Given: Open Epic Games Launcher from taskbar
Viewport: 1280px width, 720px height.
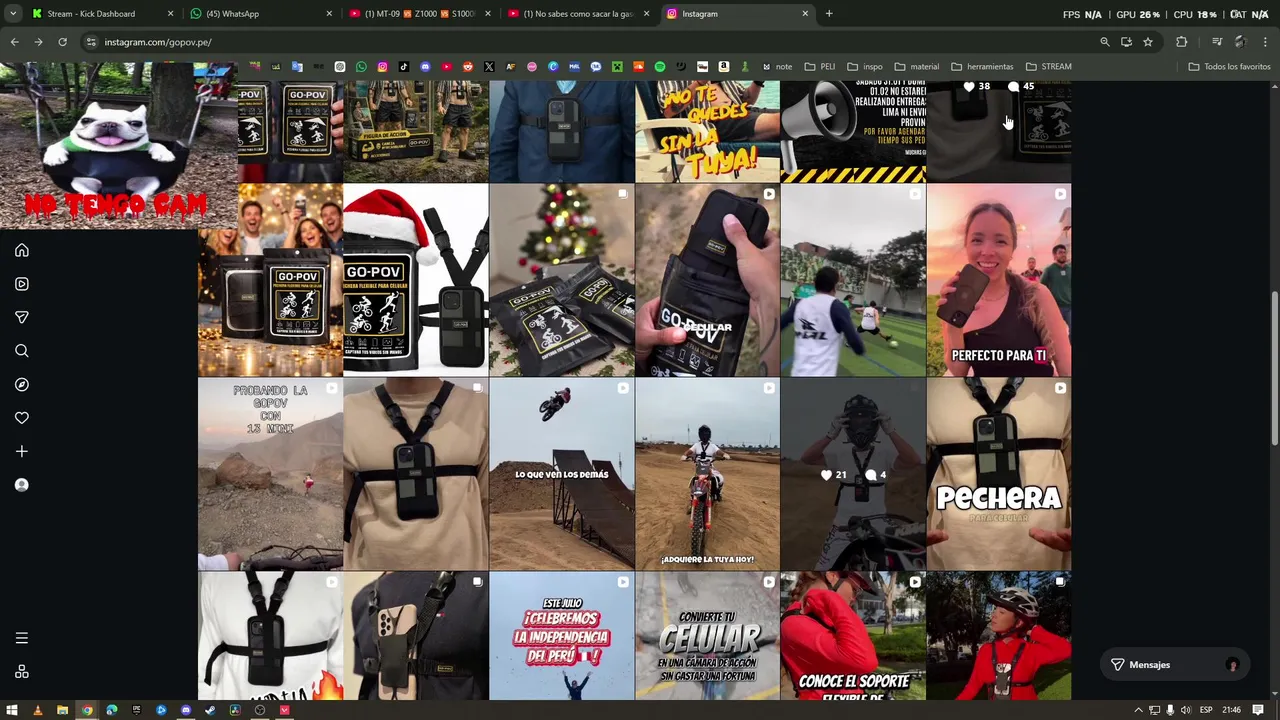Looking at the screenshot, I should click(x=137, y=710).
